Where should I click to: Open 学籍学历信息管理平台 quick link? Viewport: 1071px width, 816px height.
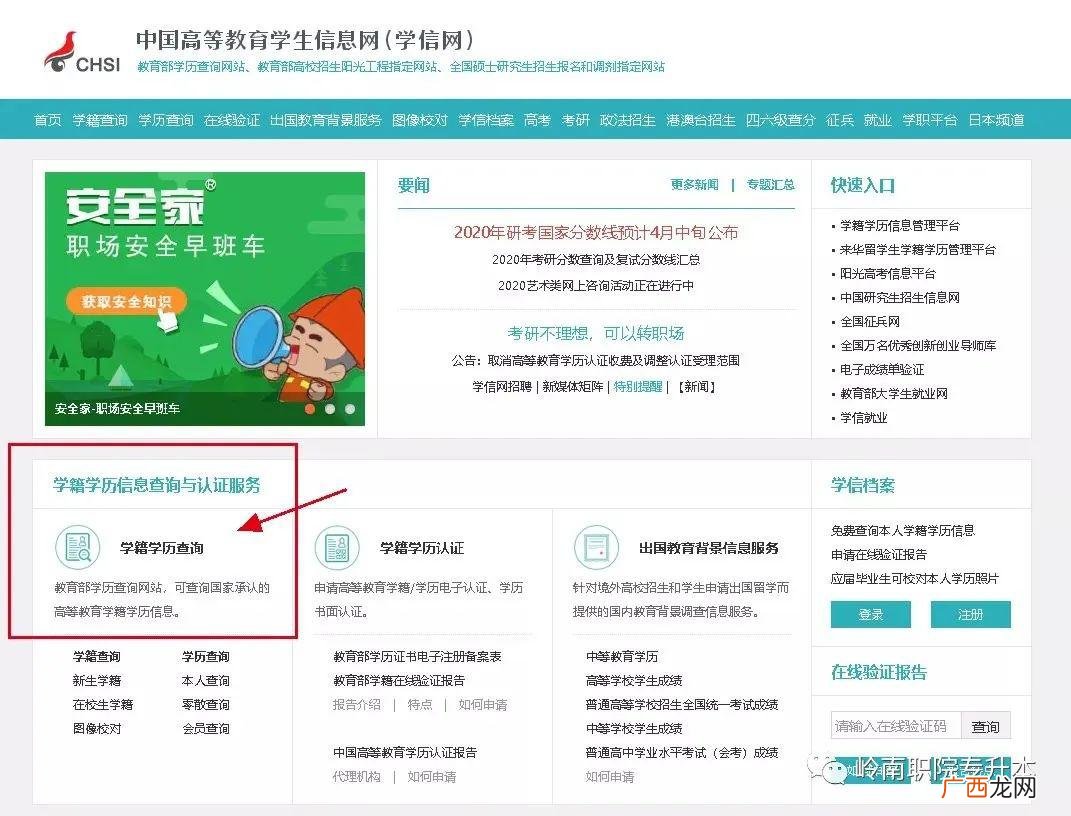[900, 225]
